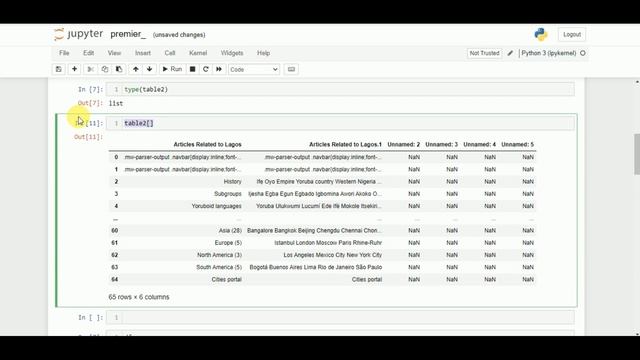Copy selected cells icon
640x360 pixels.
pyautogui.click(x=105, y=69)
